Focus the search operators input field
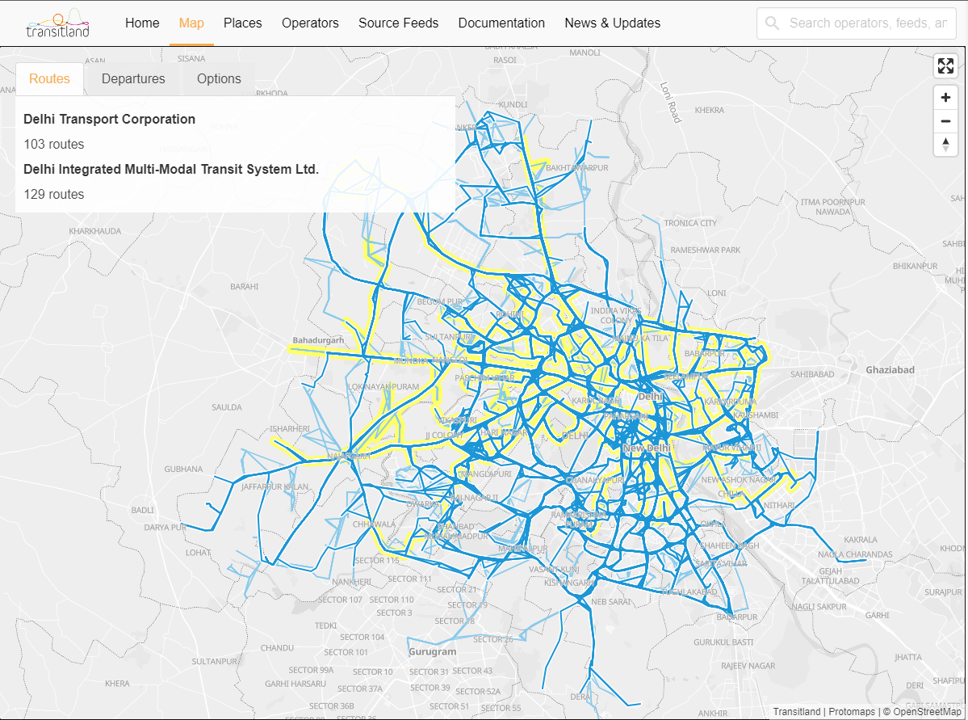This screenshot has height=720, width=968. [866, 23]
